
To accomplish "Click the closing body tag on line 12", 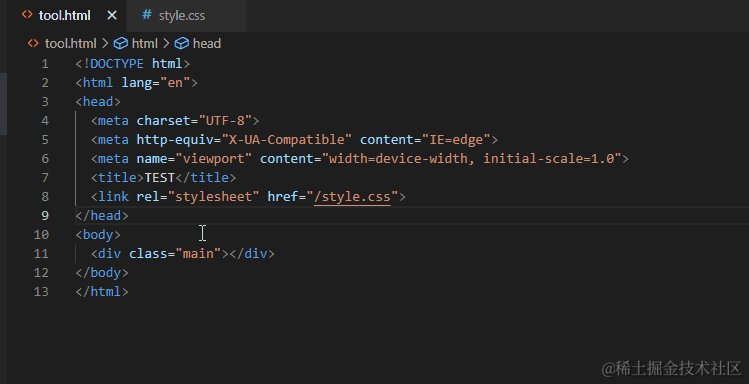I will pyautogui.click(x=102, y=273).
